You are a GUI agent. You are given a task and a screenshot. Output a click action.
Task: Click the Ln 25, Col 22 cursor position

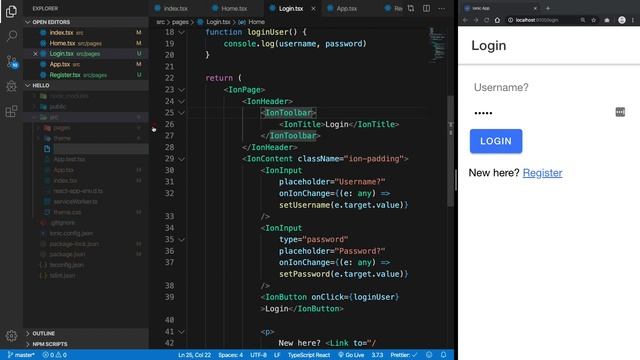coord(195,355)
